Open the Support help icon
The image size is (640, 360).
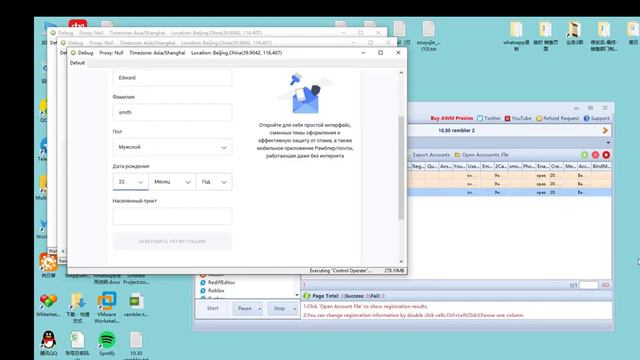tap(586, 118)
